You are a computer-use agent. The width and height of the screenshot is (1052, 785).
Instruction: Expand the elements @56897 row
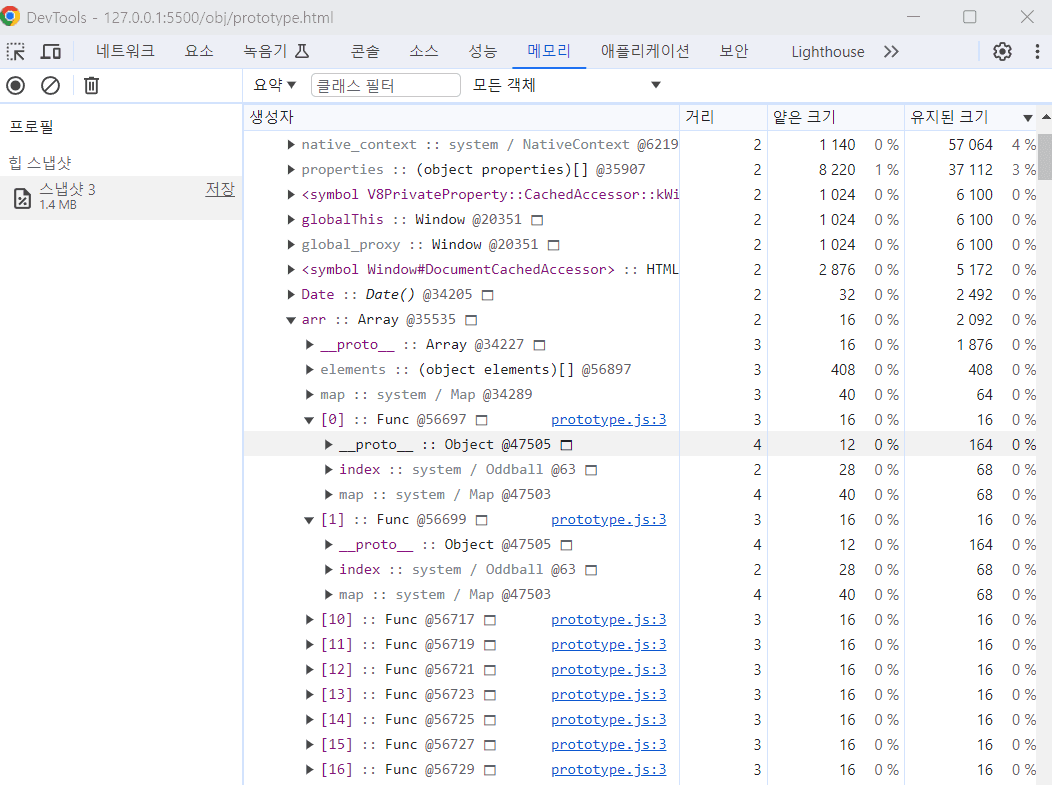(309, 370)
